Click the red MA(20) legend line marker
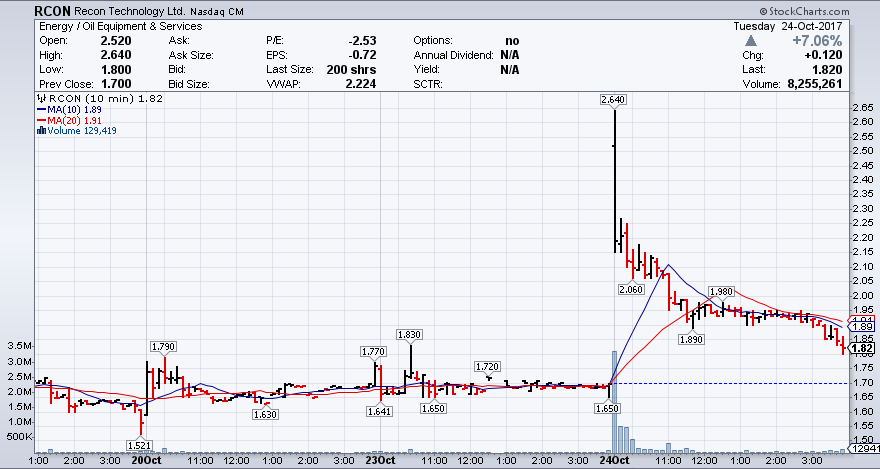Screen dimensions: 880x469 tap(40, 119)
